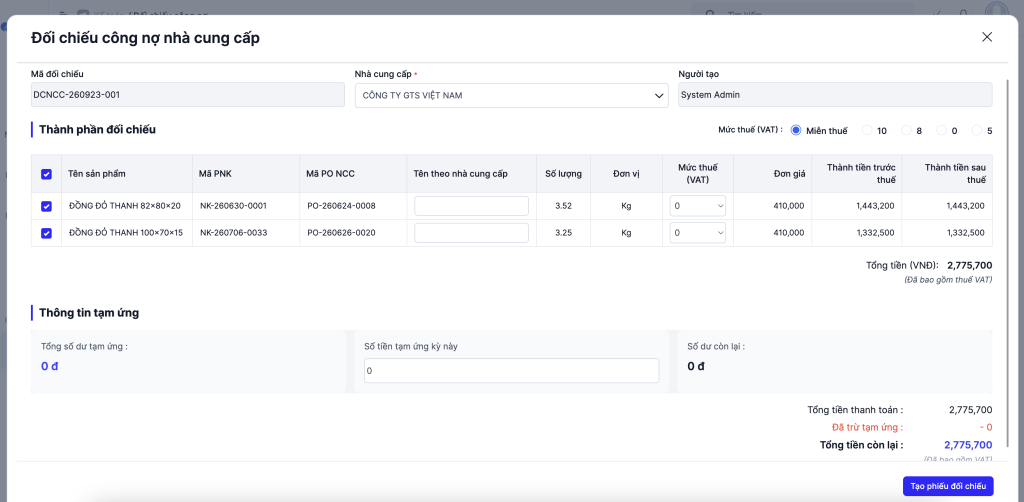
Task: Click the Số tiền tạm ứng kỳ này input
Action: coord(511,370)
